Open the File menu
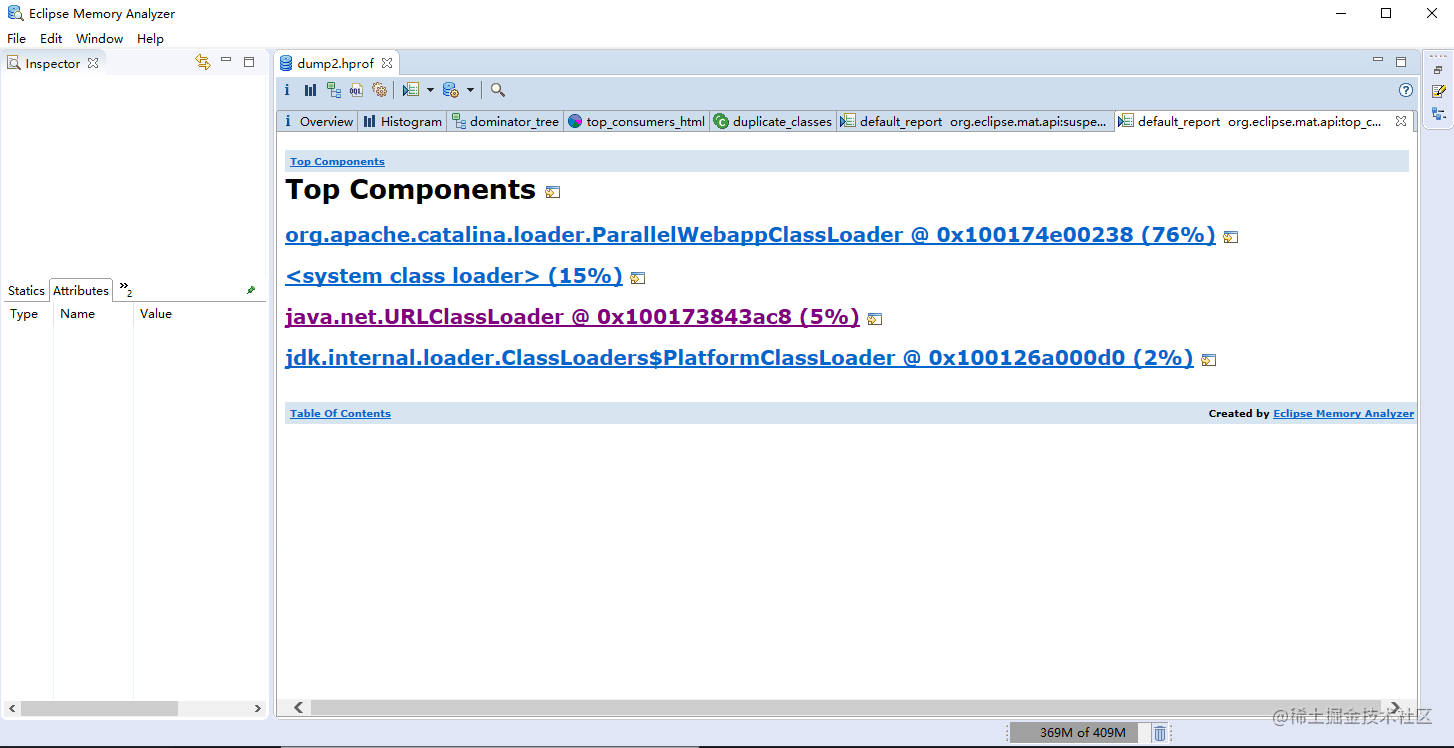 16,38
